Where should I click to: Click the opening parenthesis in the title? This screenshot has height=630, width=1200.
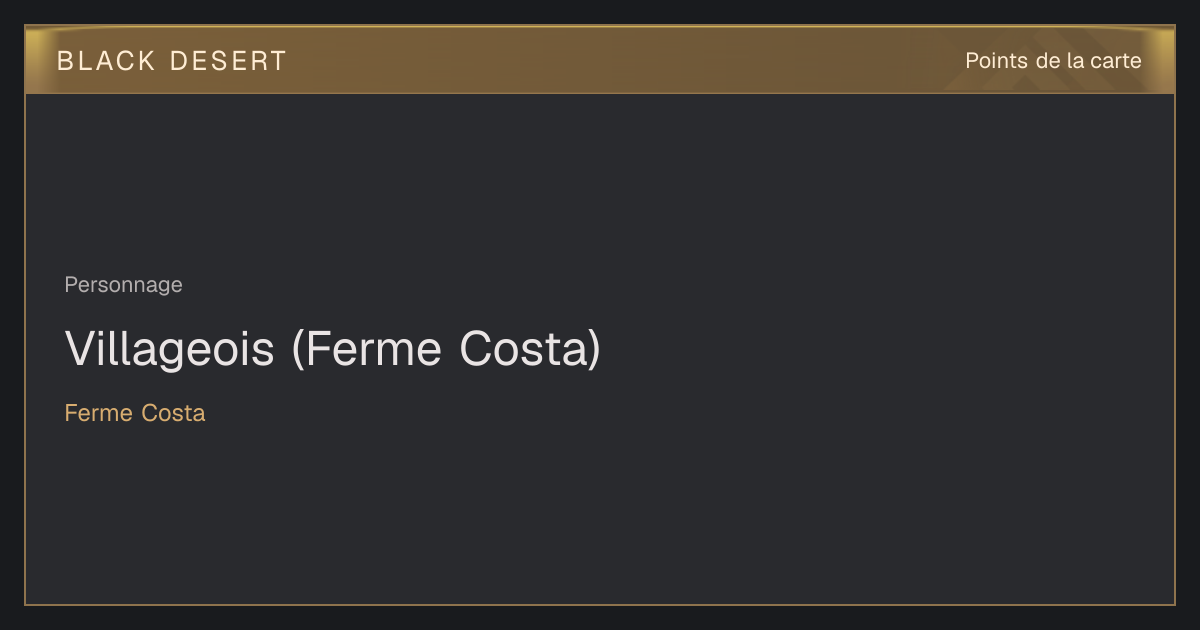point(297,350)
